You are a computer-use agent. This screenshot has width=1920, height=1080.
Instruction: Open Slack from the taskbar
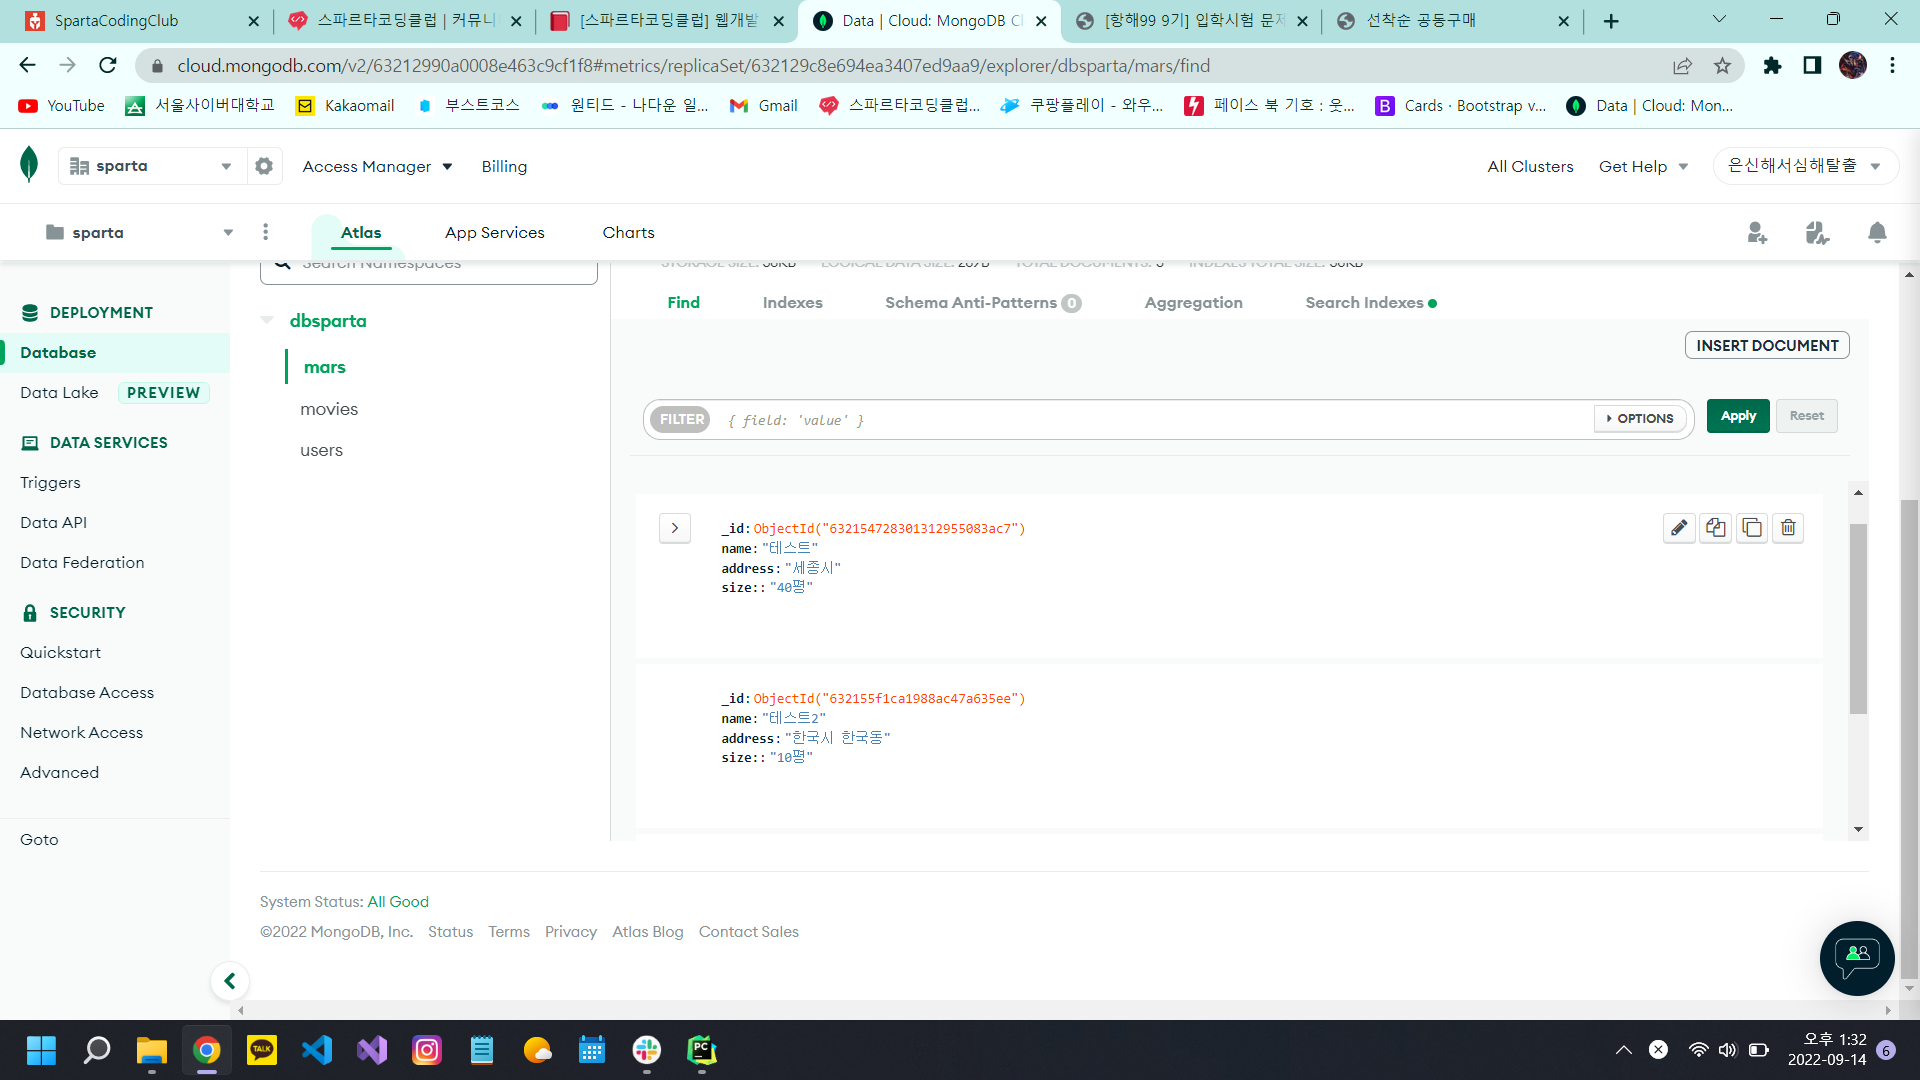(647, 1050)
